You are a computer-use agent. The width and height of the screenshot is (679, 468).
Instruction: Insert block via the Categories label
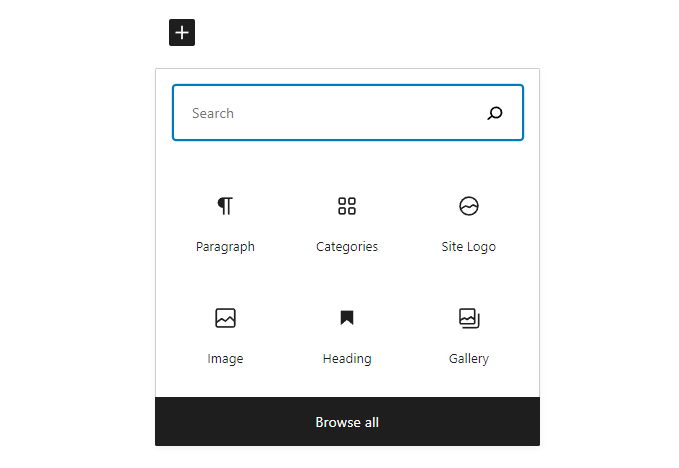tap(347, 247)
